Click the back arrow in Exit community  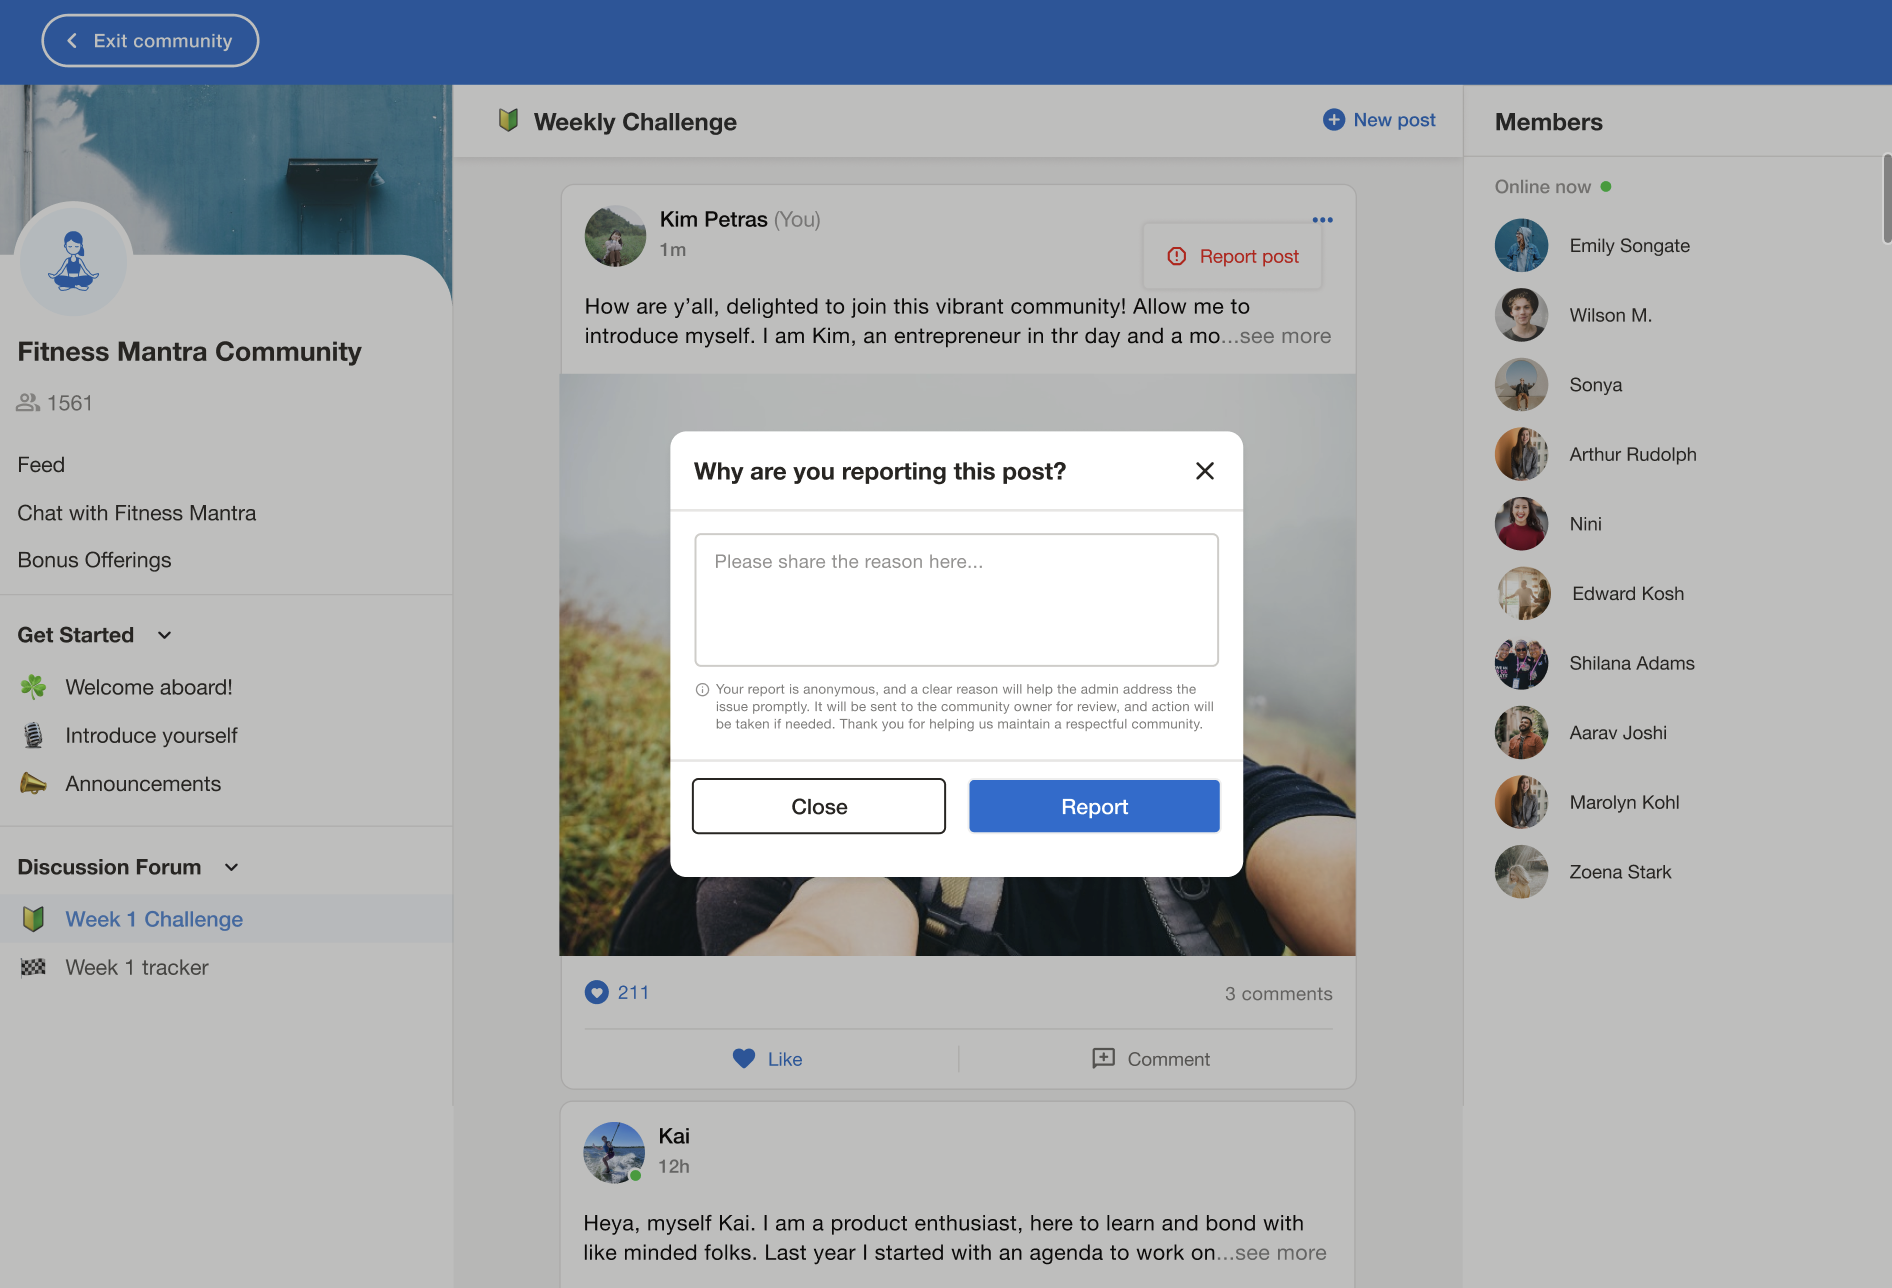72,41
